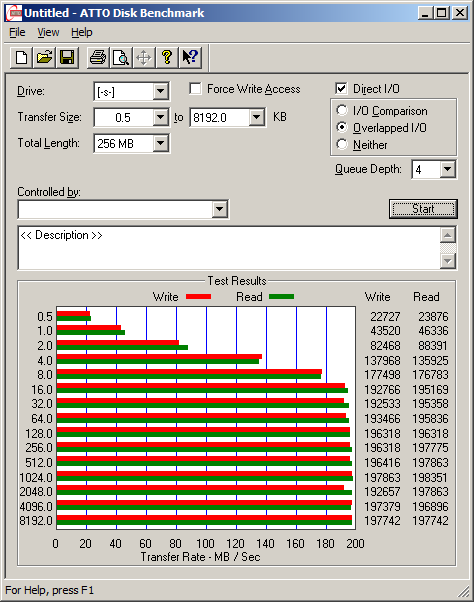Click the Open file folder icon
The height and width of the screenshot is (602, 474).
44,58
